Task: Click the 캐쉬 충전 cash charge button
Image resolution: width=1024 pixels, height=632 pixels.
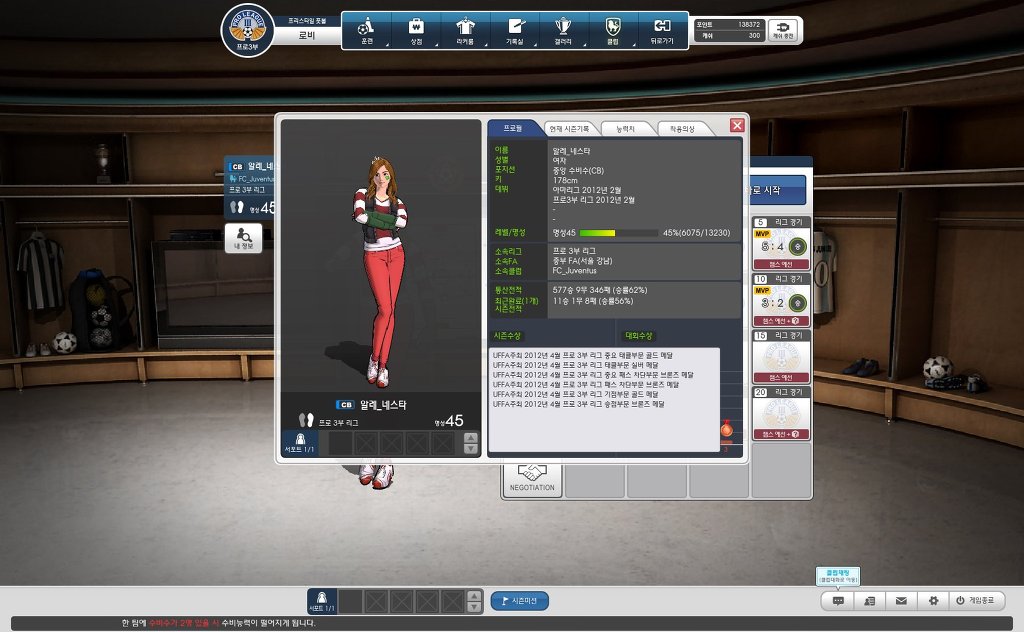Action: tap(785, 30)
